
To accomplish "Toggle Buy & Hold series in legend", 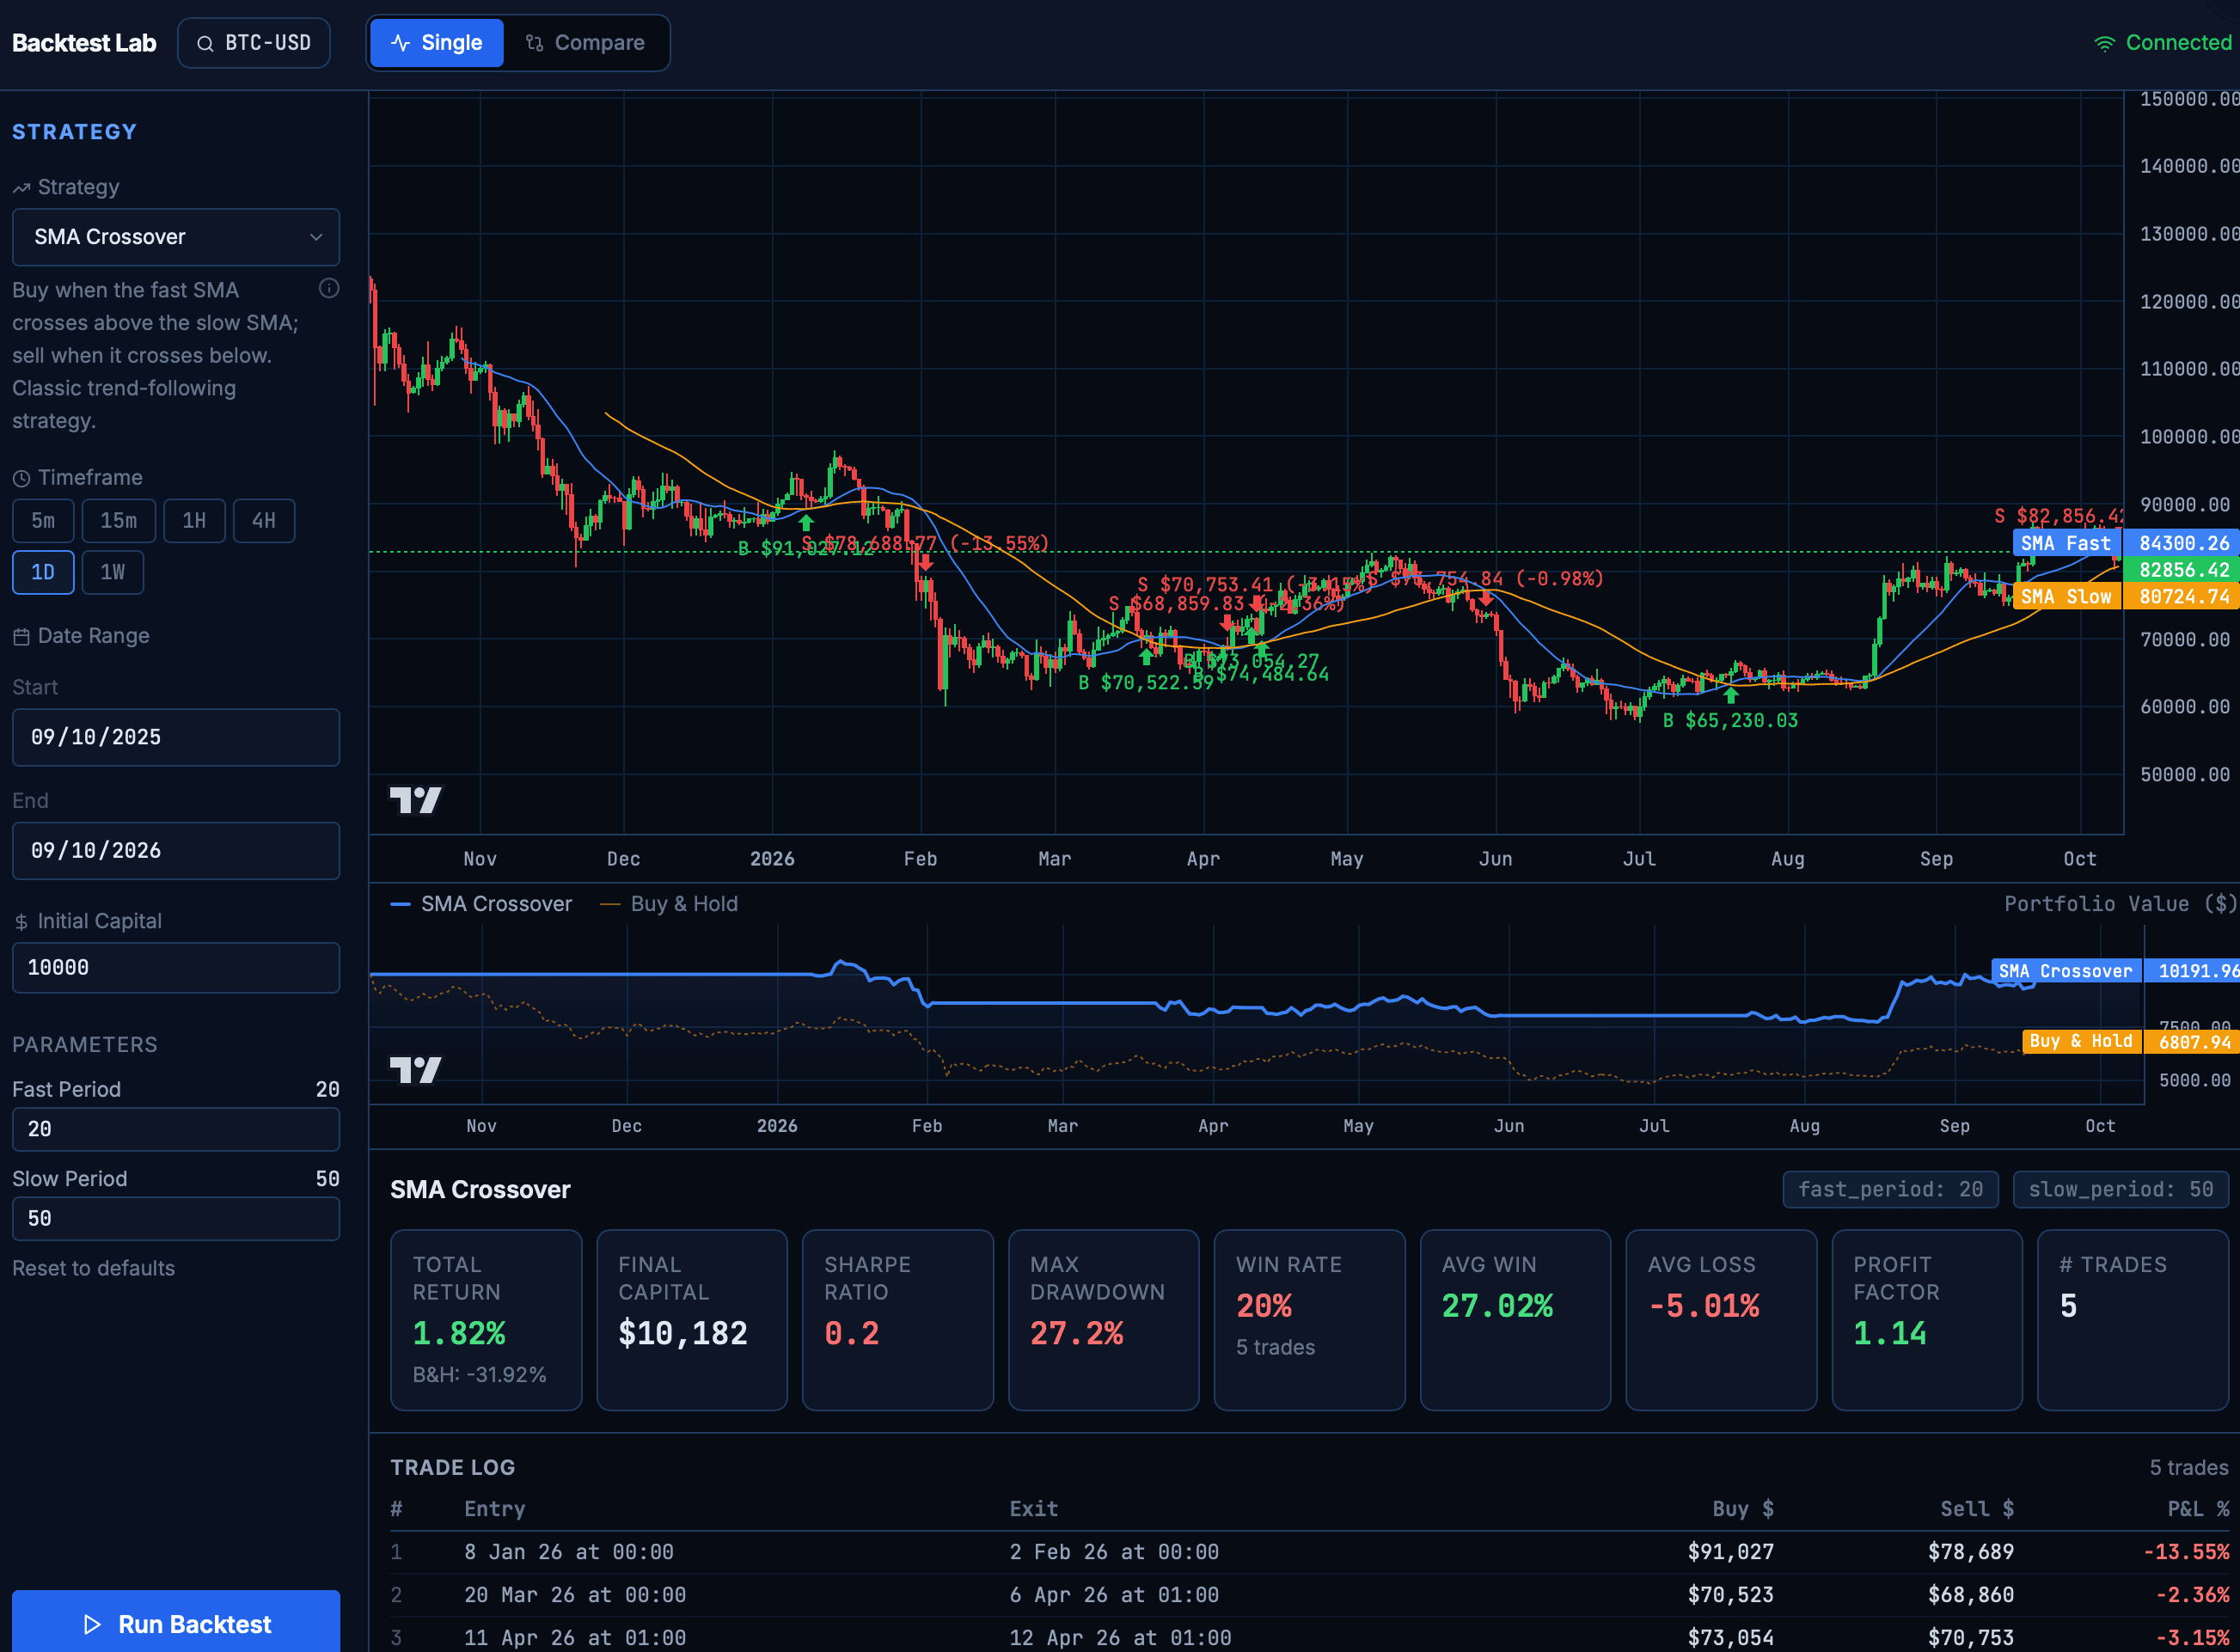I will tap(669, 904).
